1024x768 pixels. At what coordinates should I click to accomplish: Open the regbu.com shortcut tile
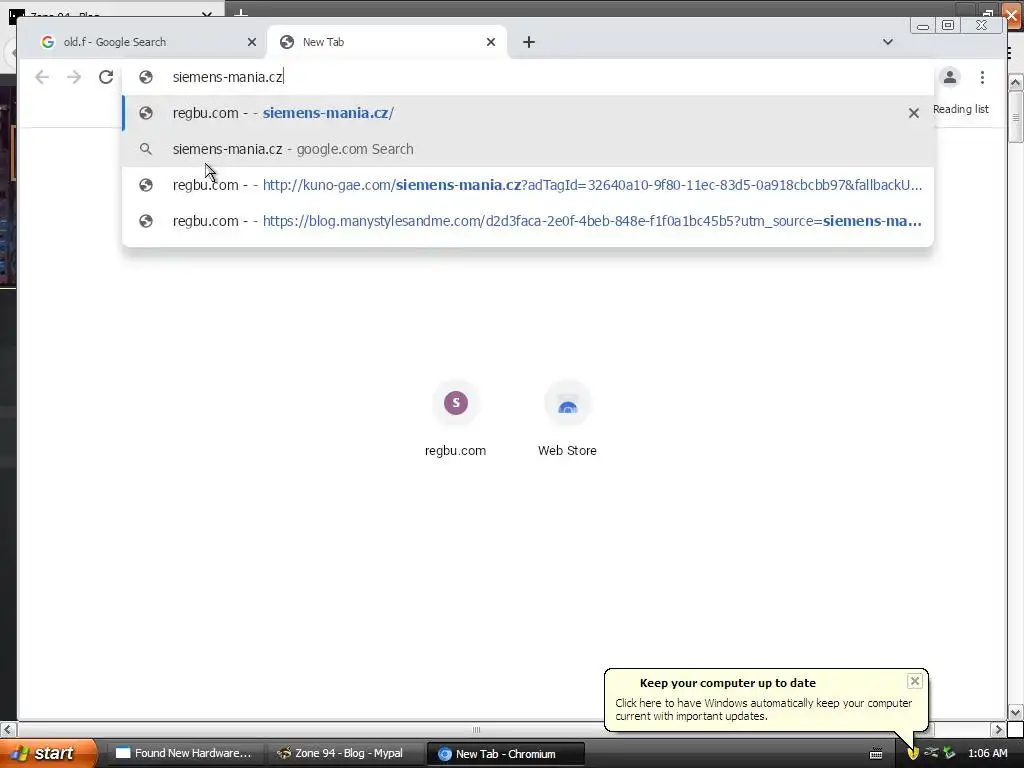point(456,419)
